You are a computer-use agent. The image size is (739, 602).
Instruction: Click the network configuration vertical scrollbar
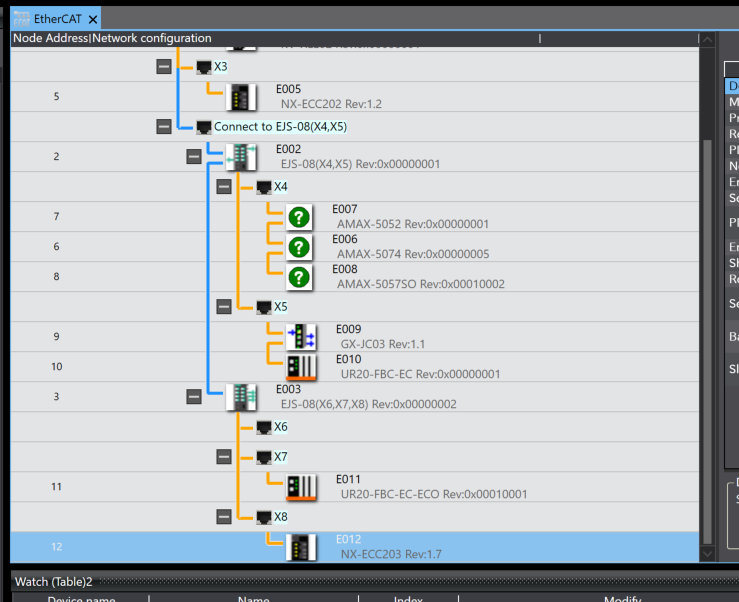[709, 300]
